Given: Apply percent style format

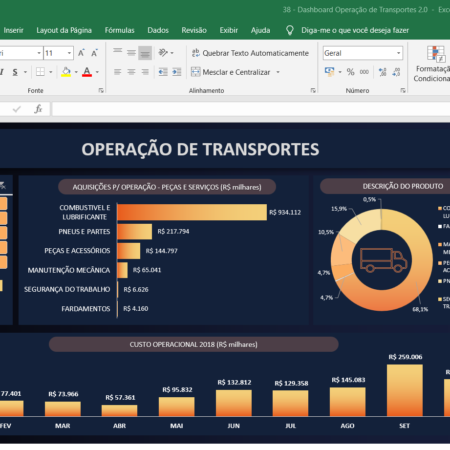Looking at the screenshot, I should click(350, 72).
